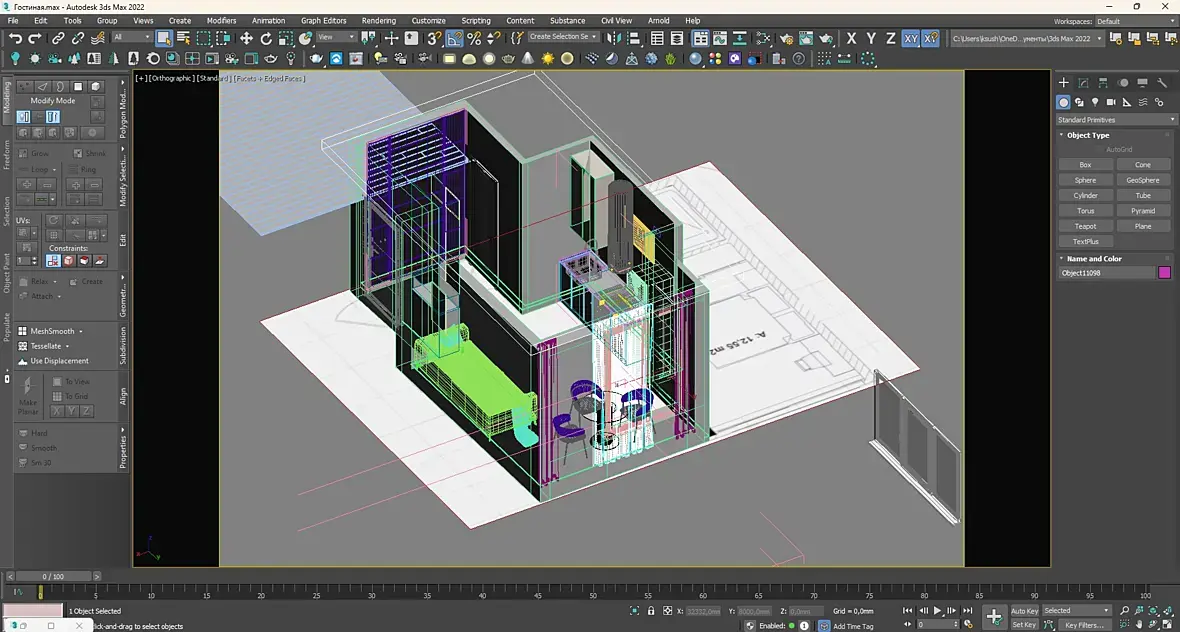This screenshot has height=632, width=1180.
Task: Click the Play Animation button
Action: [937, 611]
